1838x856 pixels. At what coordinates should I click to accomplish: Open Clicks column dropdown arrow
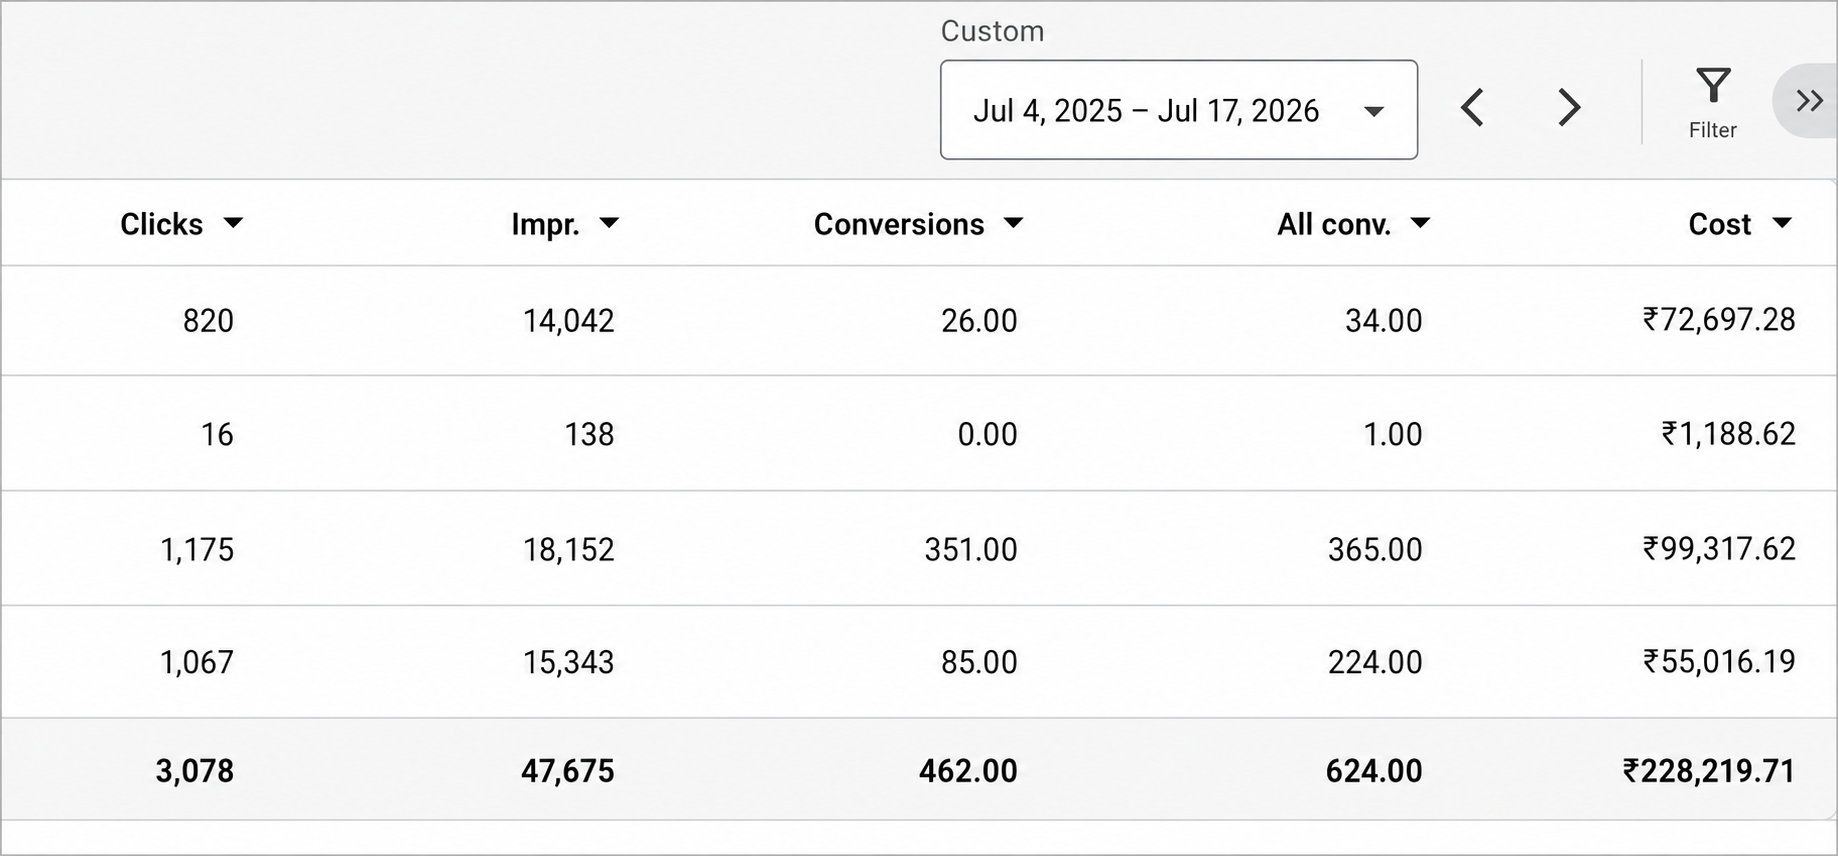point(233,223)
